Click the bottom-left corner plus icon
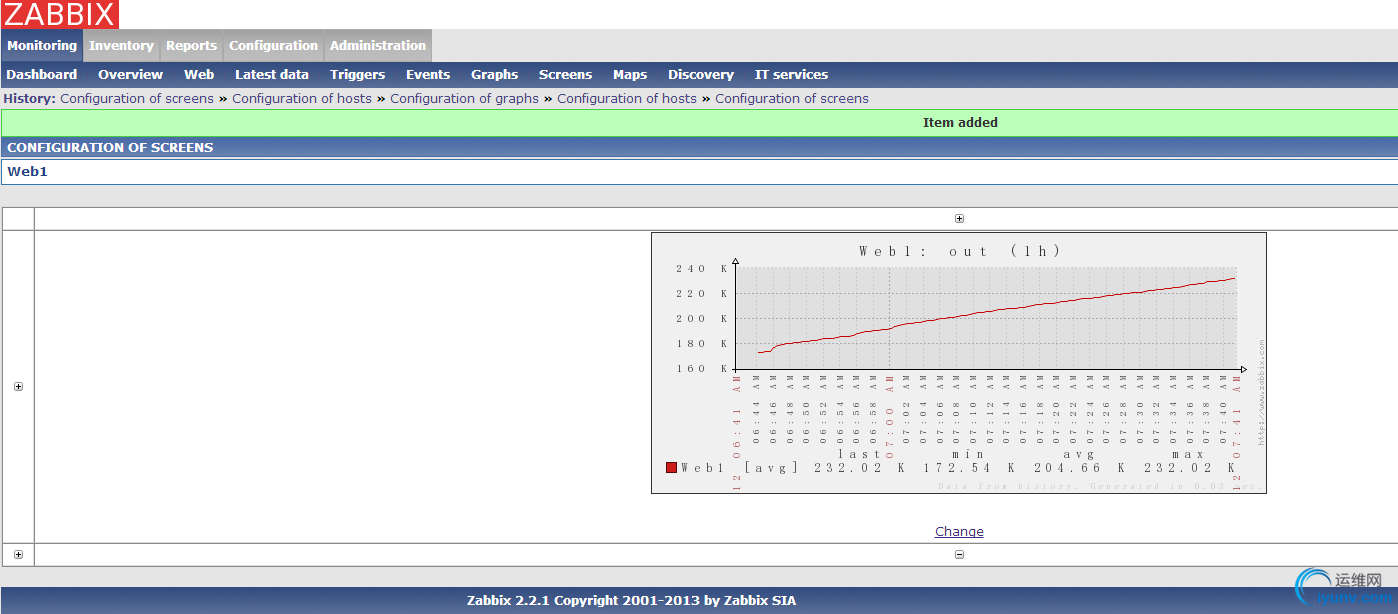The height and width of the screenshot is (614, 1398). pos(18,555)
